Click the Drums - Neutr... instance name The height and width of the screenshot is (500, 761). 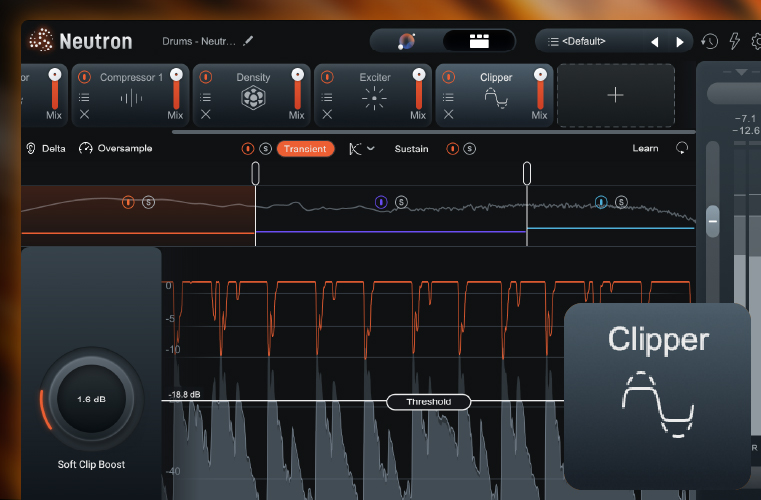pos(199,41)
